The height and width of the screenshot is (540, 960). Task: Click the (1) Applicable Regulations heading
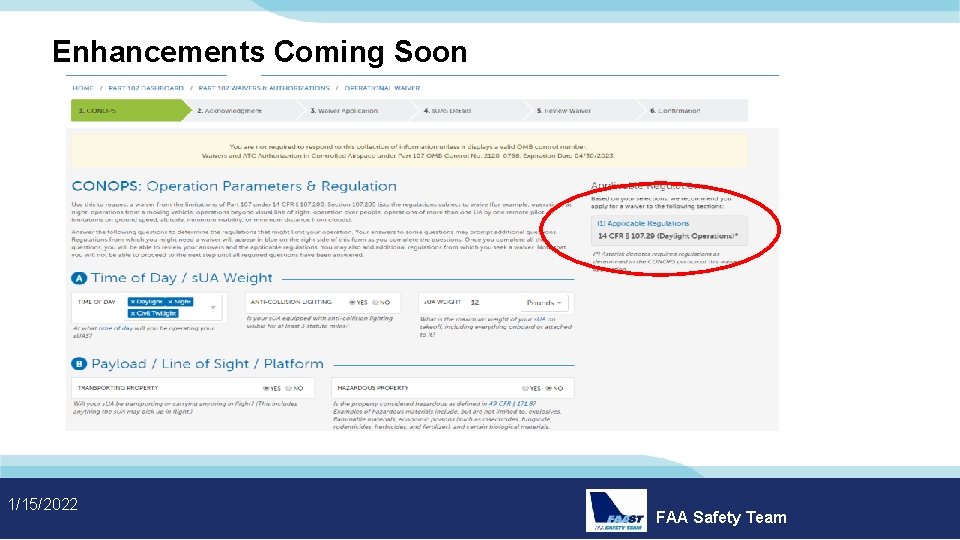click(643, 223)
